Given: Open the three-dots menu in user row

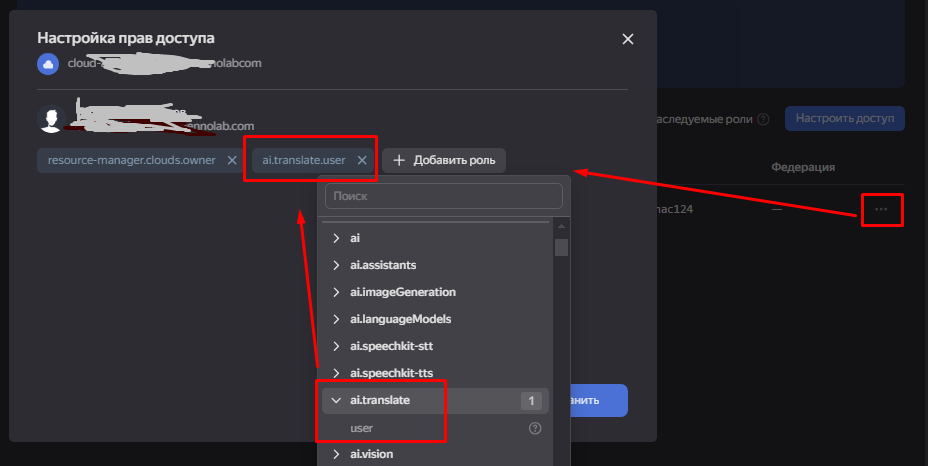Looking at the screenshot, I should [x=881, y=209].
